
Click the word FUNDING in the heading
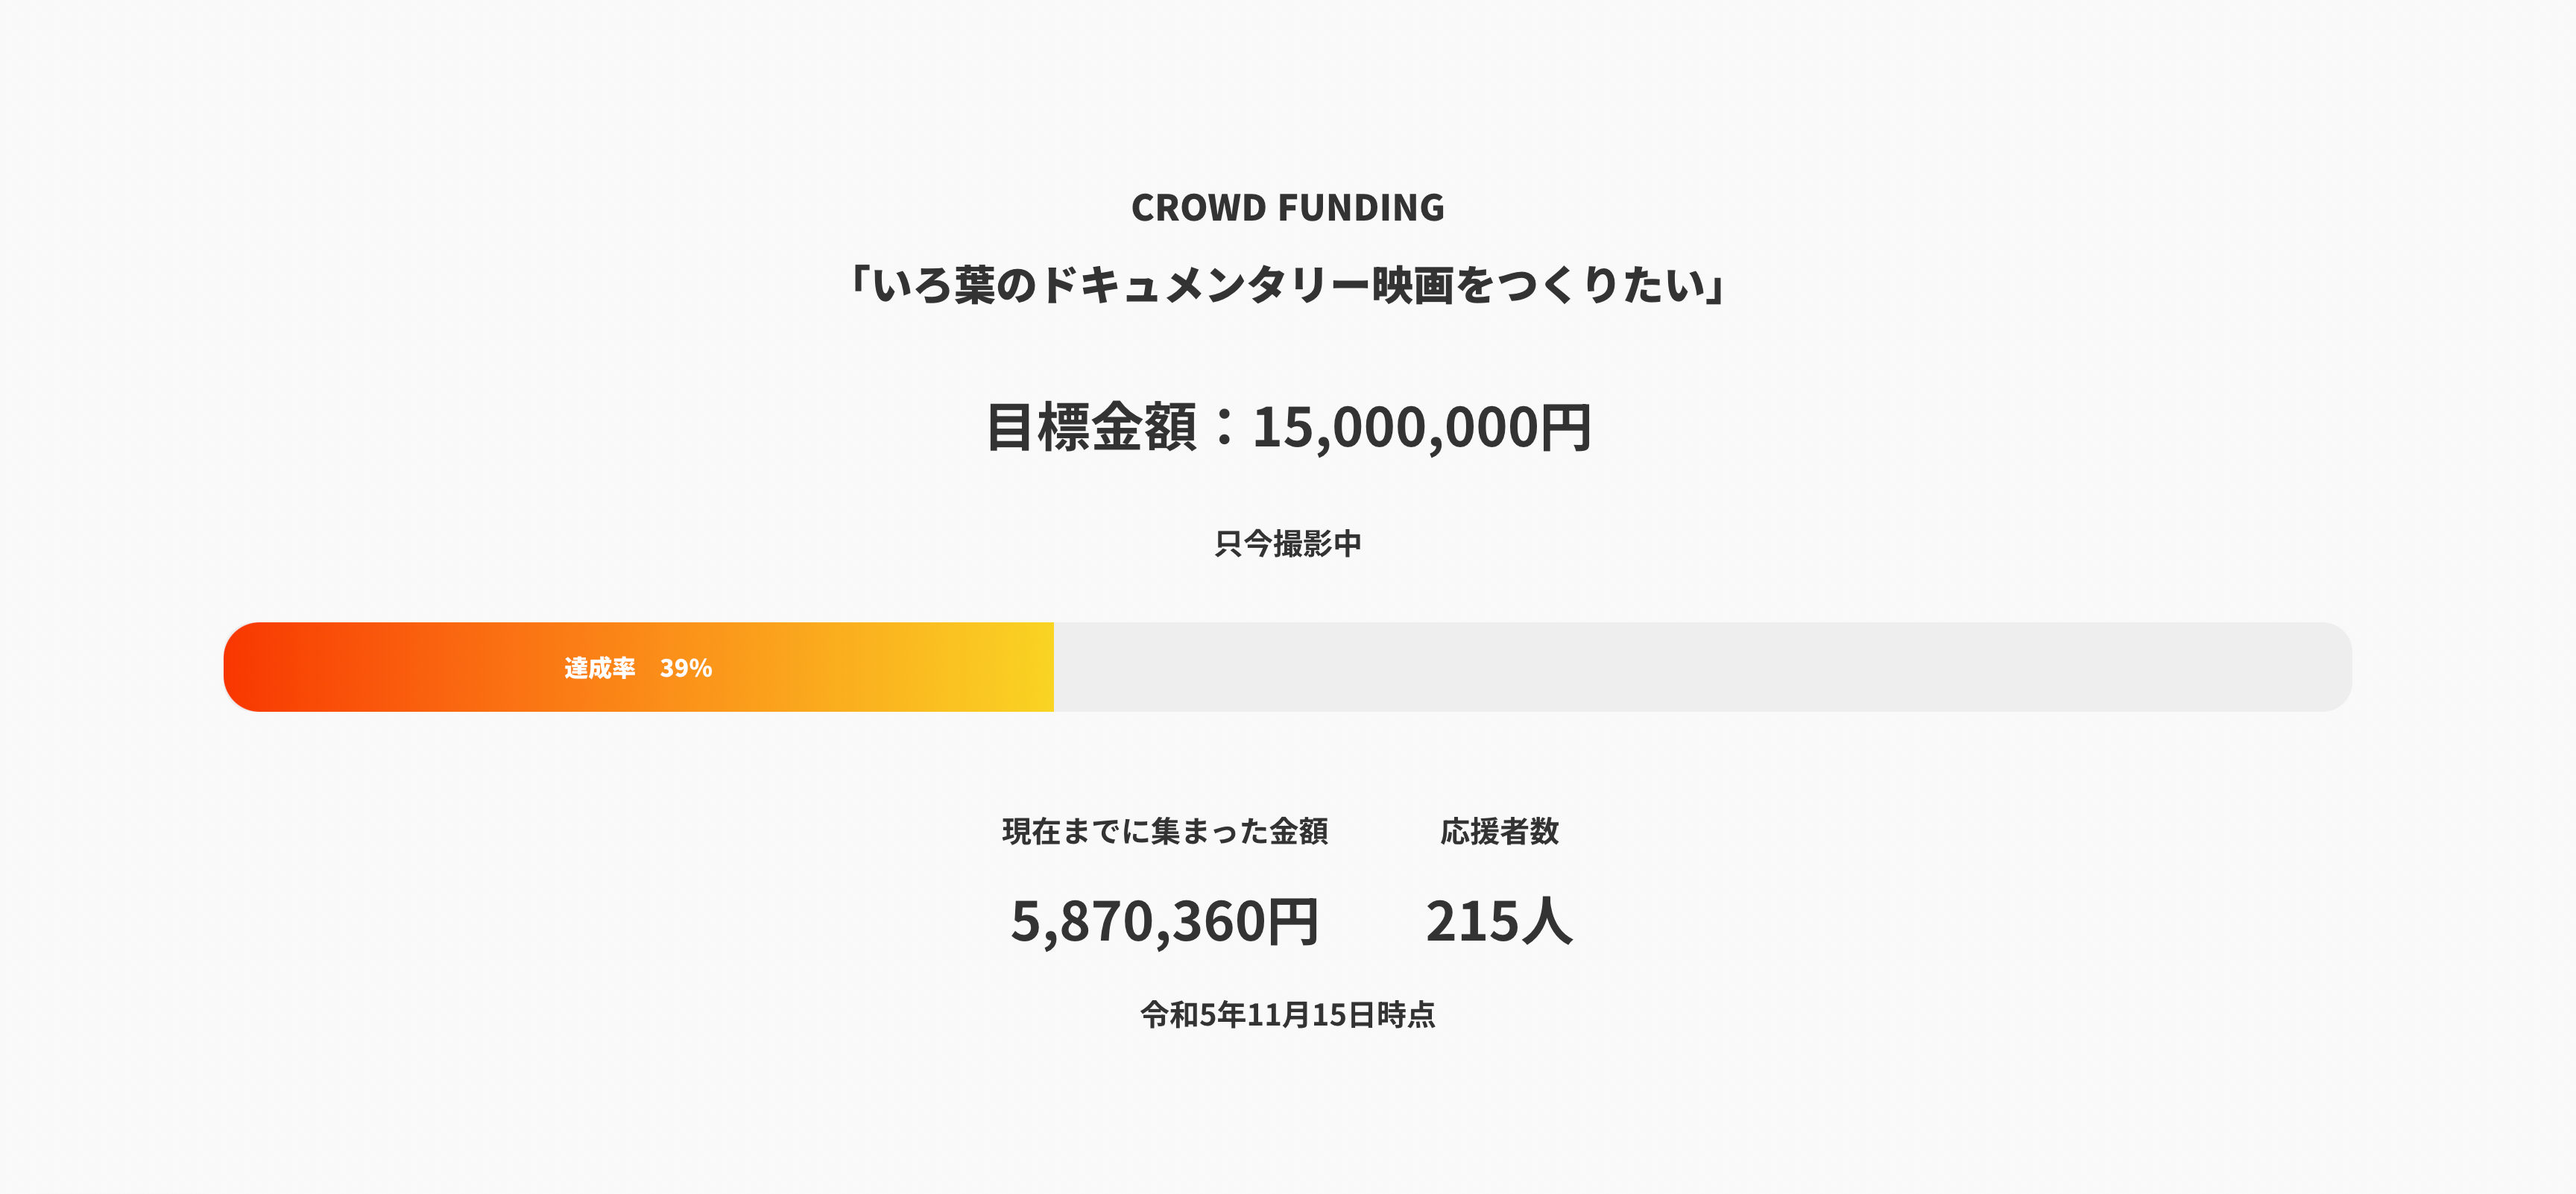1361,208
